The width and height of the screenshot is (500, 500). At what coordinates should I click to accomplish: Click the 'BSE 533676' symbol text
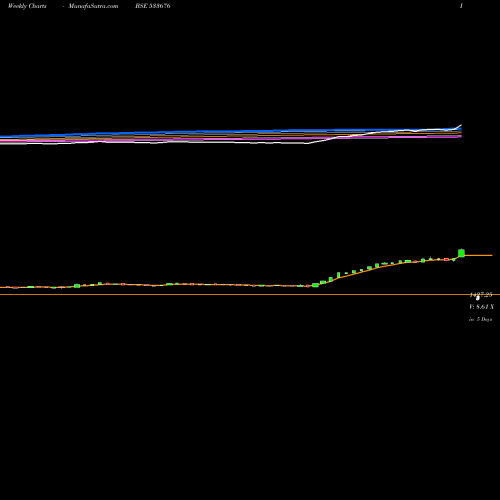coord(153,6)
